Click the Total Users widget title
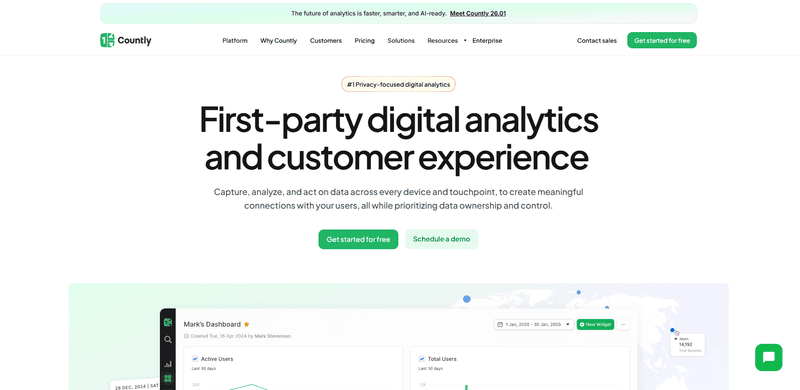800x390 pixels. [x=442, y=359]
